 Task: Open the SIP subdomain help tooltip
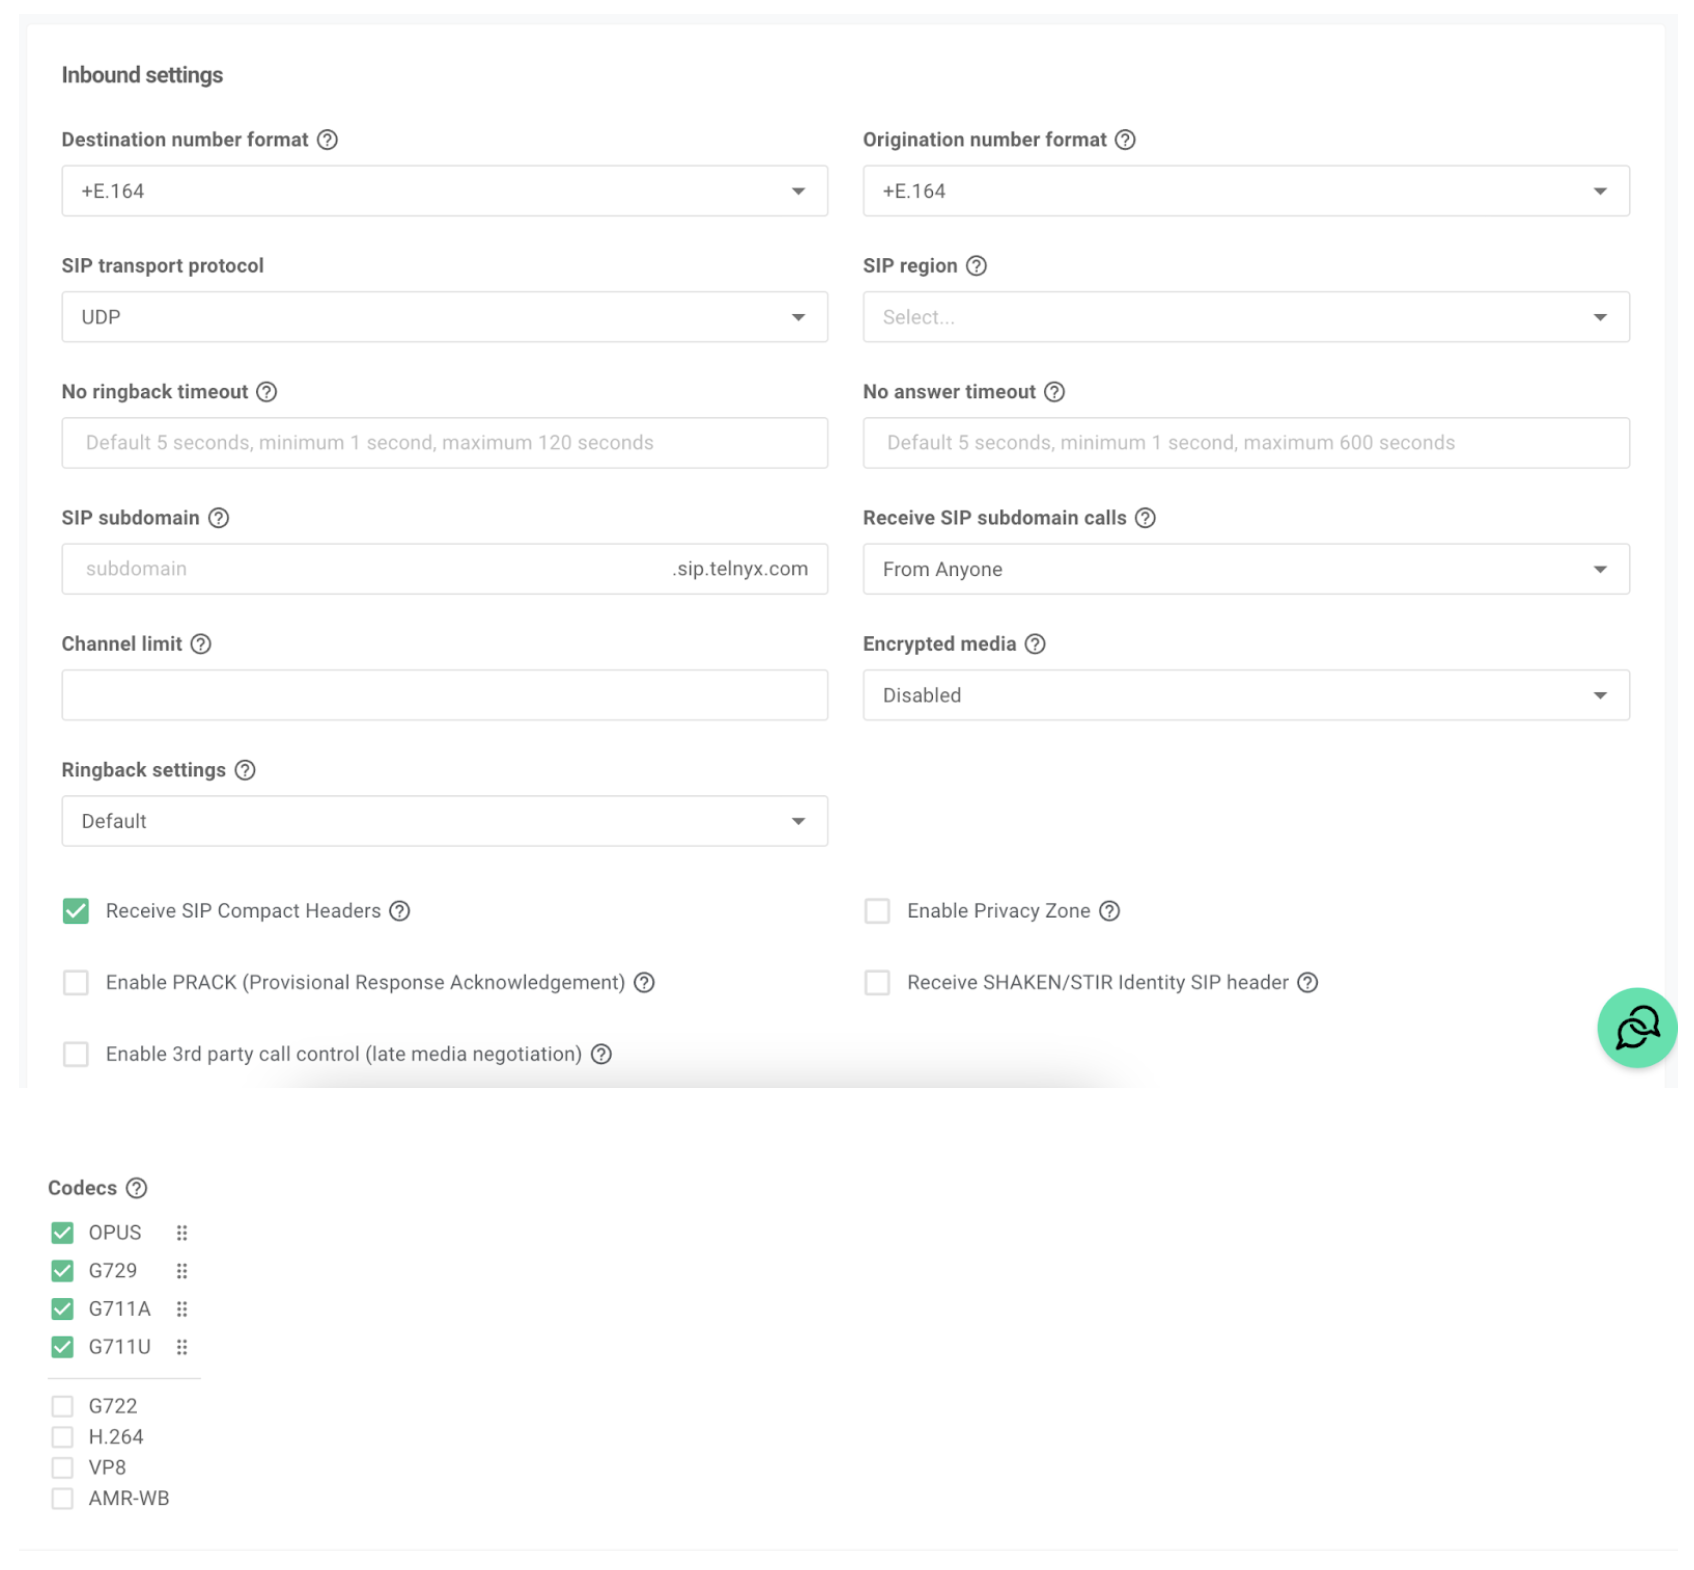219,518
